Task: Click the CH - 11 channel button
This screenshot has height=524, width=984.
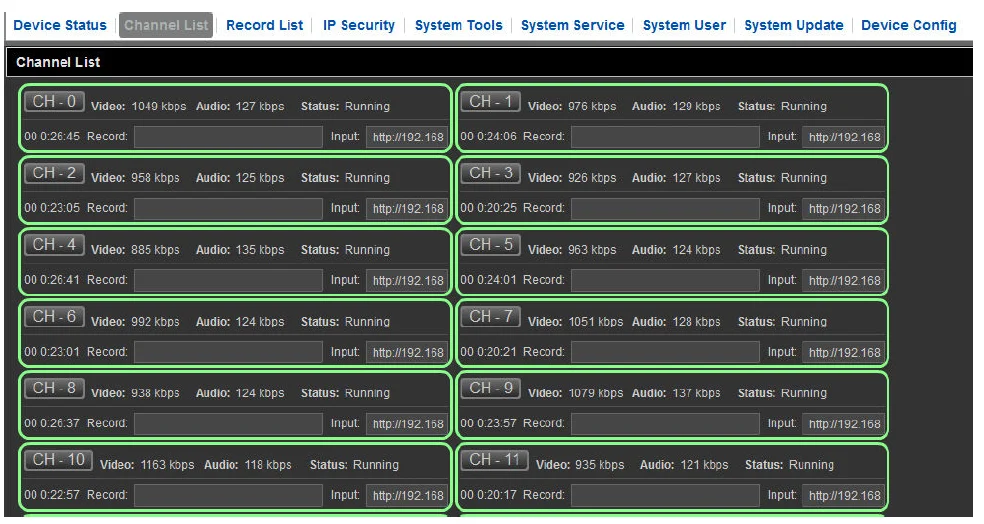Action: coord(494,460)
